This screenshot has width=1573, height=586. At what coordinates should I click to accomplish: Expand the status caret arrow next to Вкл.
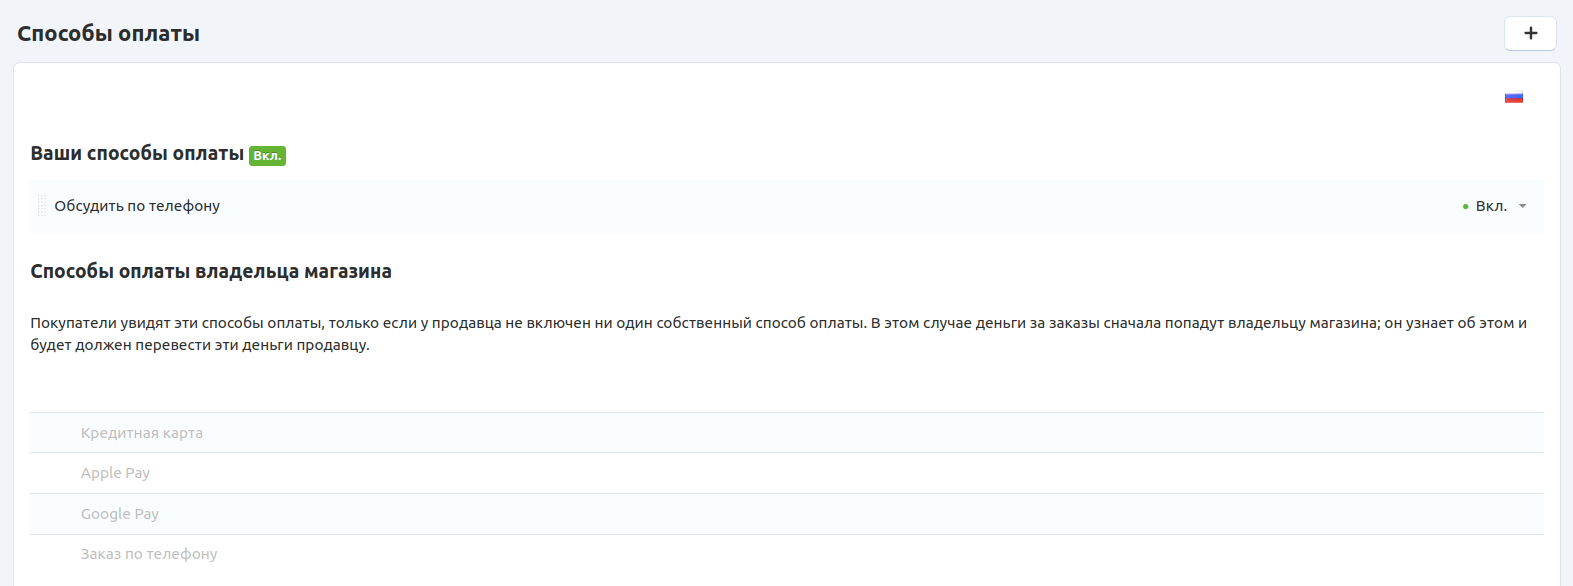[1522, 206]
